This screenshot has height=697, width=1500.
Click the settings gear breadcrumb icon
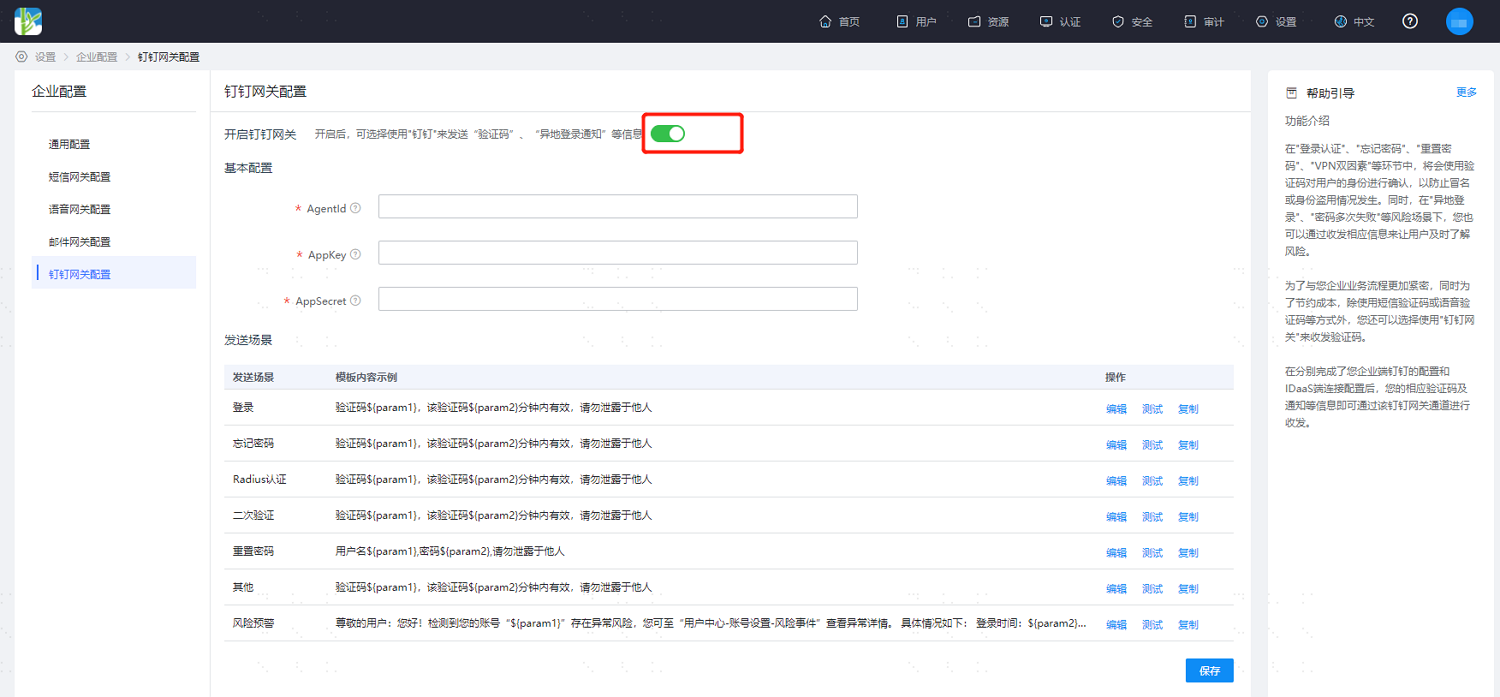coord(21,57)
